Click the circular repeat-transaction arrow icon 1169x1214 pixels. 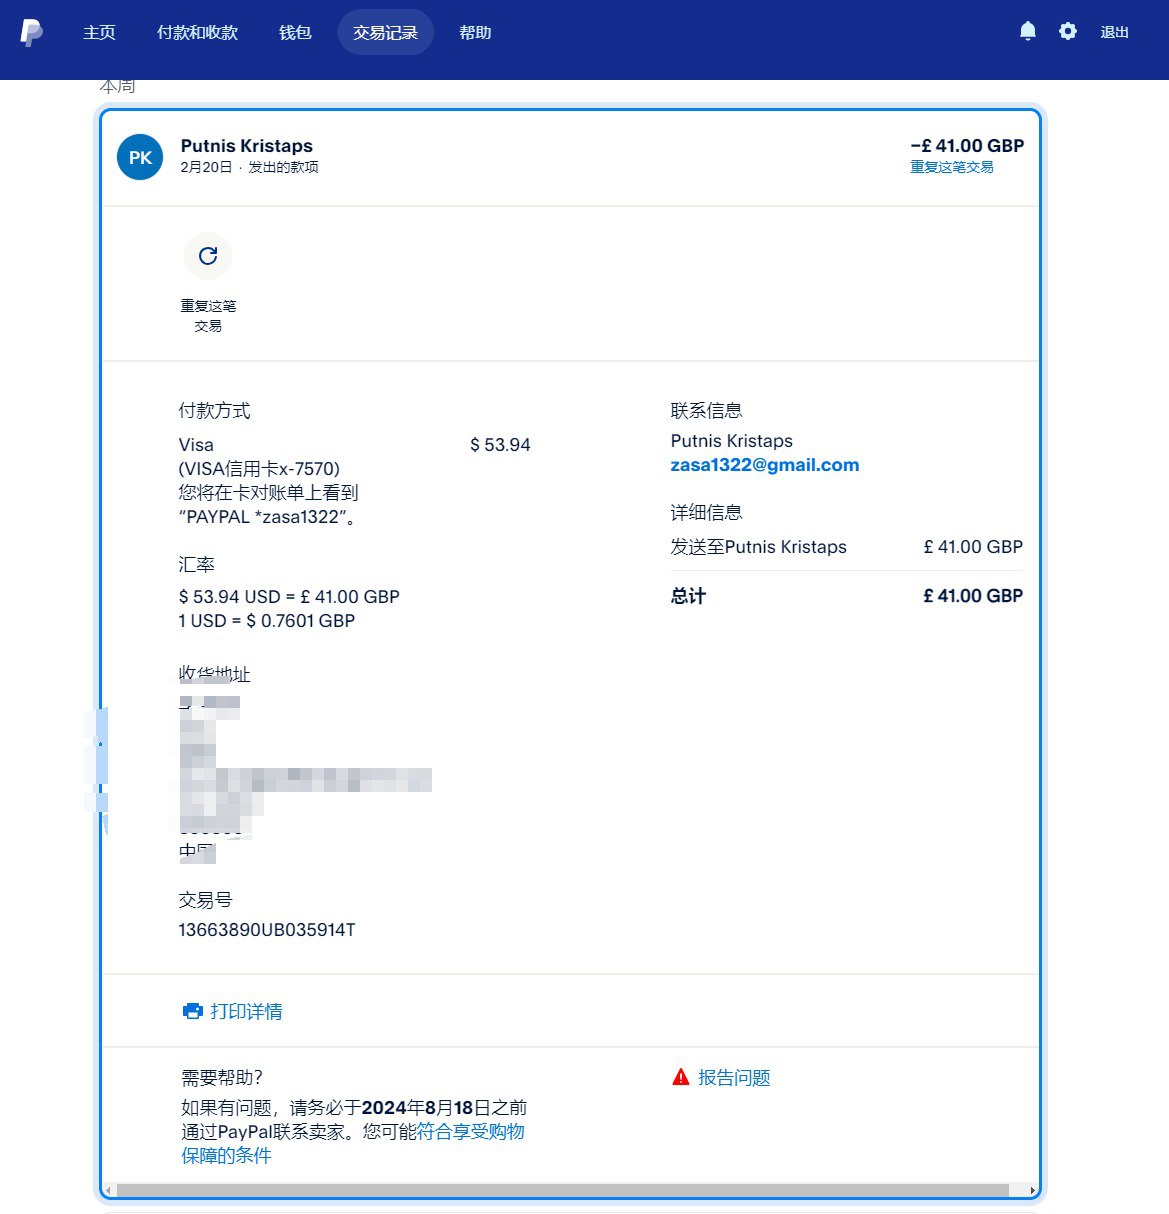(208, 256)
